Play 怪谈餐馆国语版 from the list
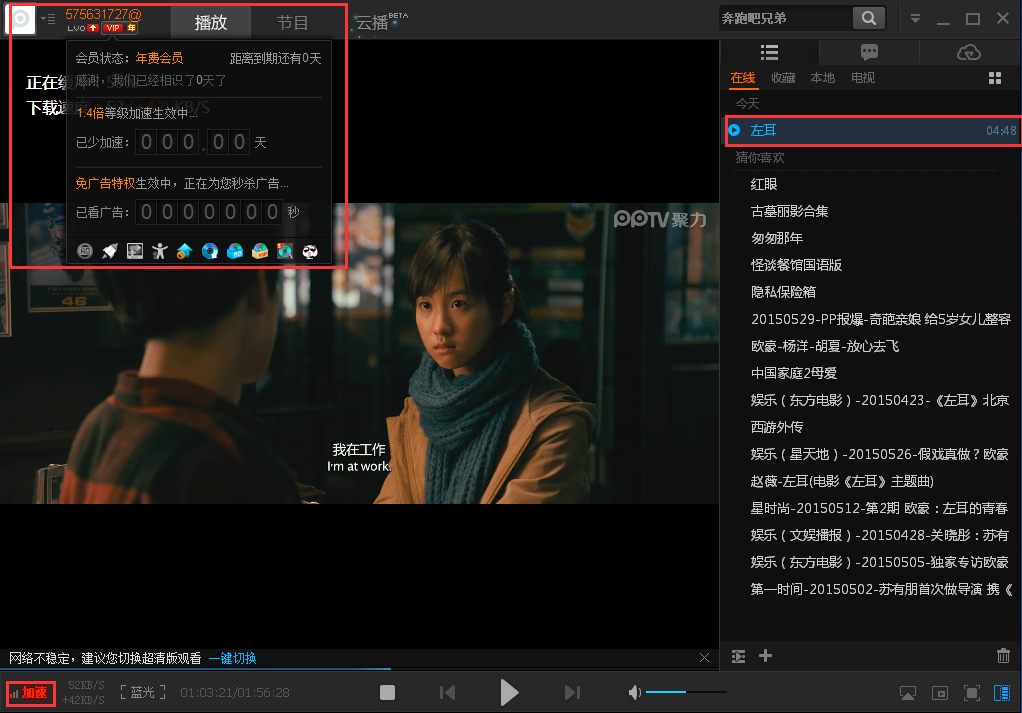 click(x=796, y=265)
